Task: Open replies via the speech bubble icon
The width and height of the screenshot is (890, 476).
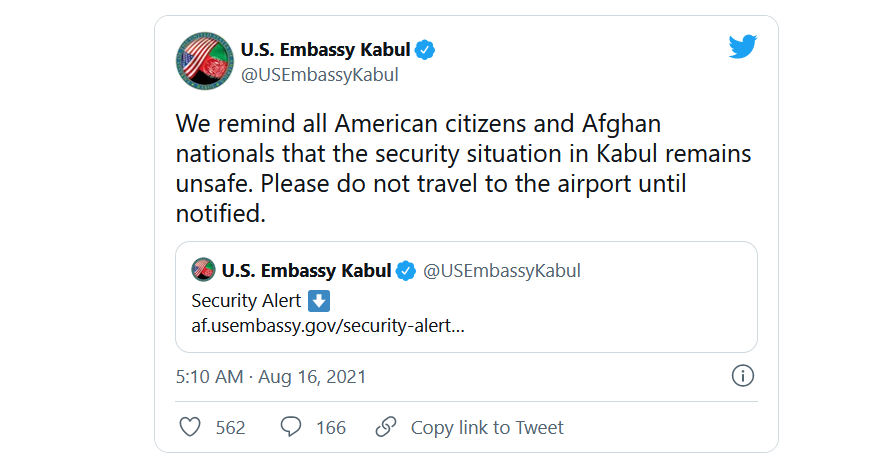Action: (x=291, y=427)
